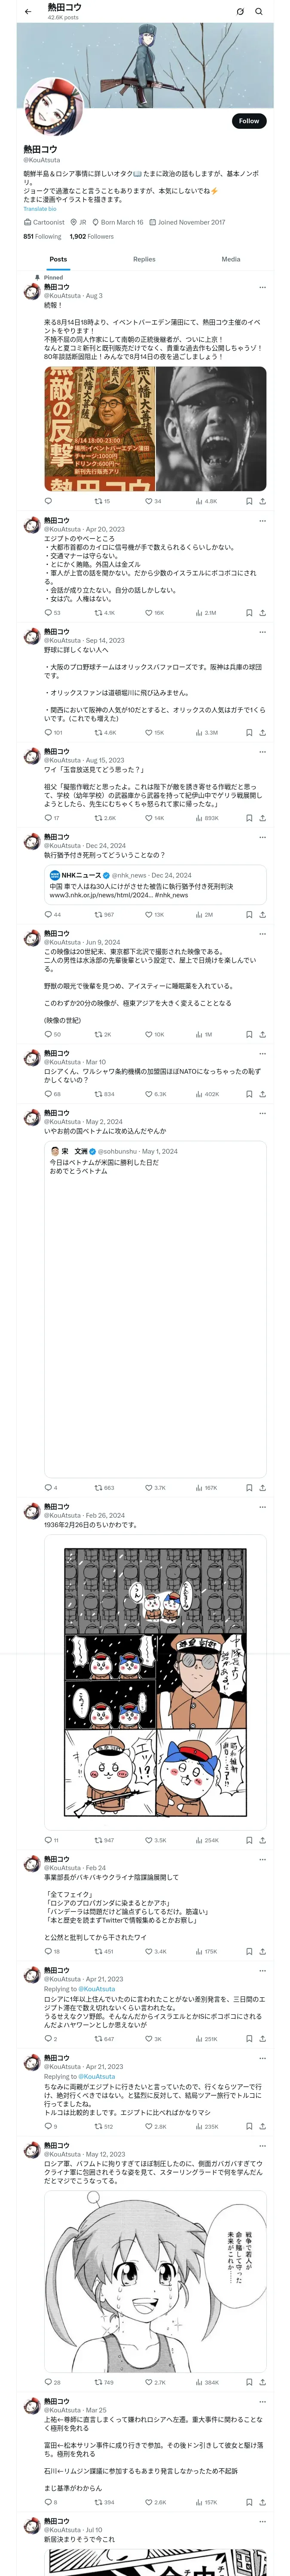Open the search icon in the profile header

pyautogui.click(x=259, y=12)
